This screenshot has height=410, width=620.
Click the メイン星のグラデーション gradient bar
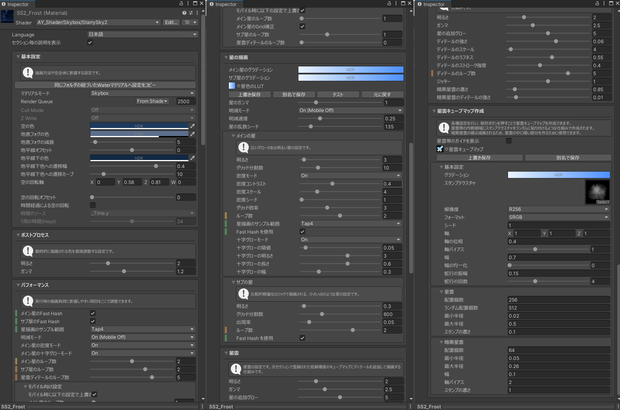351,70
